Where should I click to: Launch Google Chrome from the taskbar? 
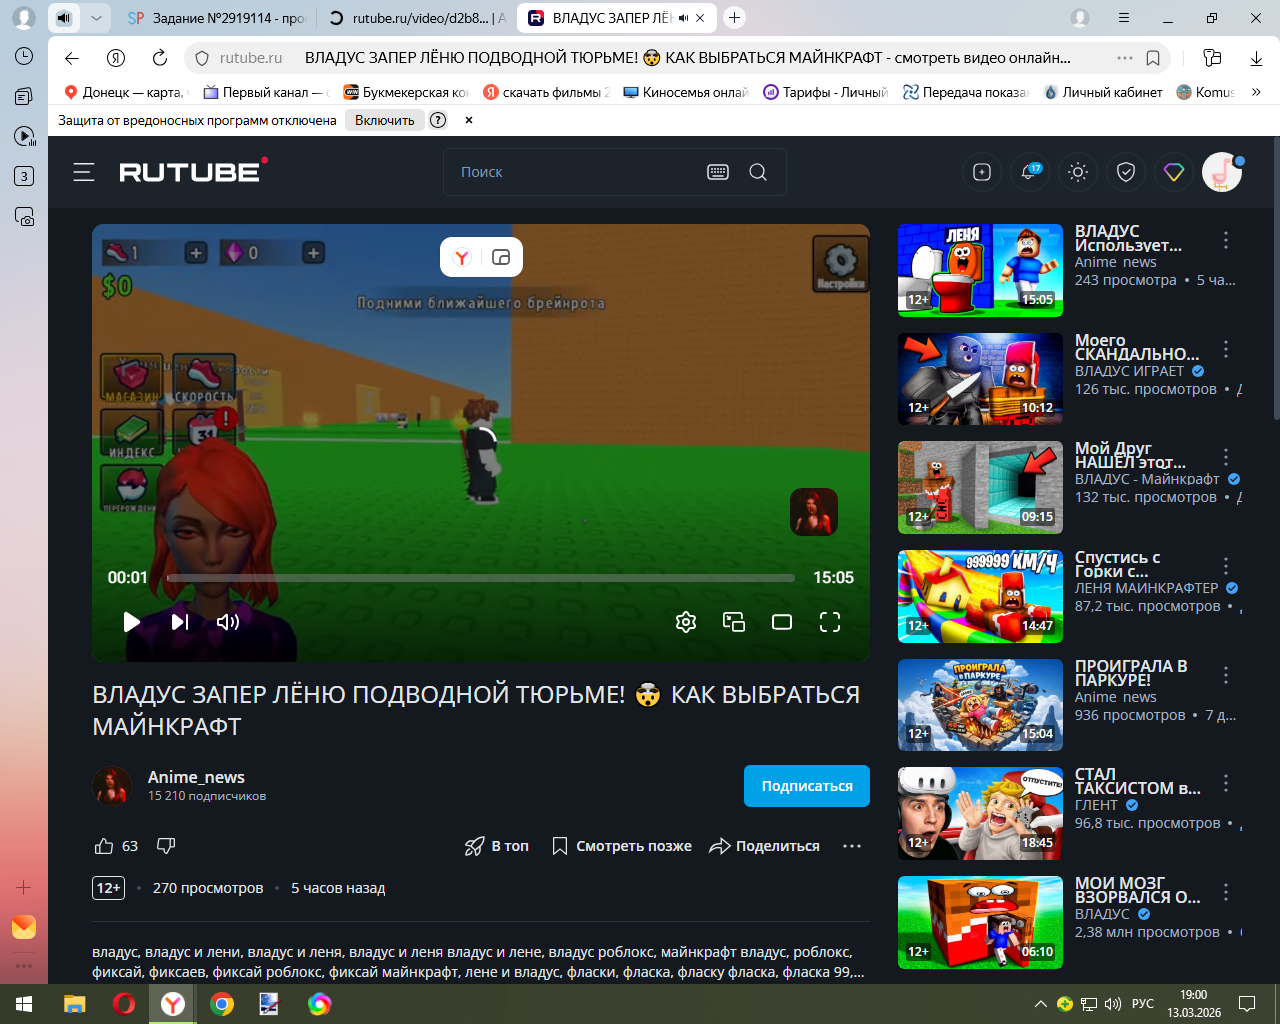click(222, 1004)
